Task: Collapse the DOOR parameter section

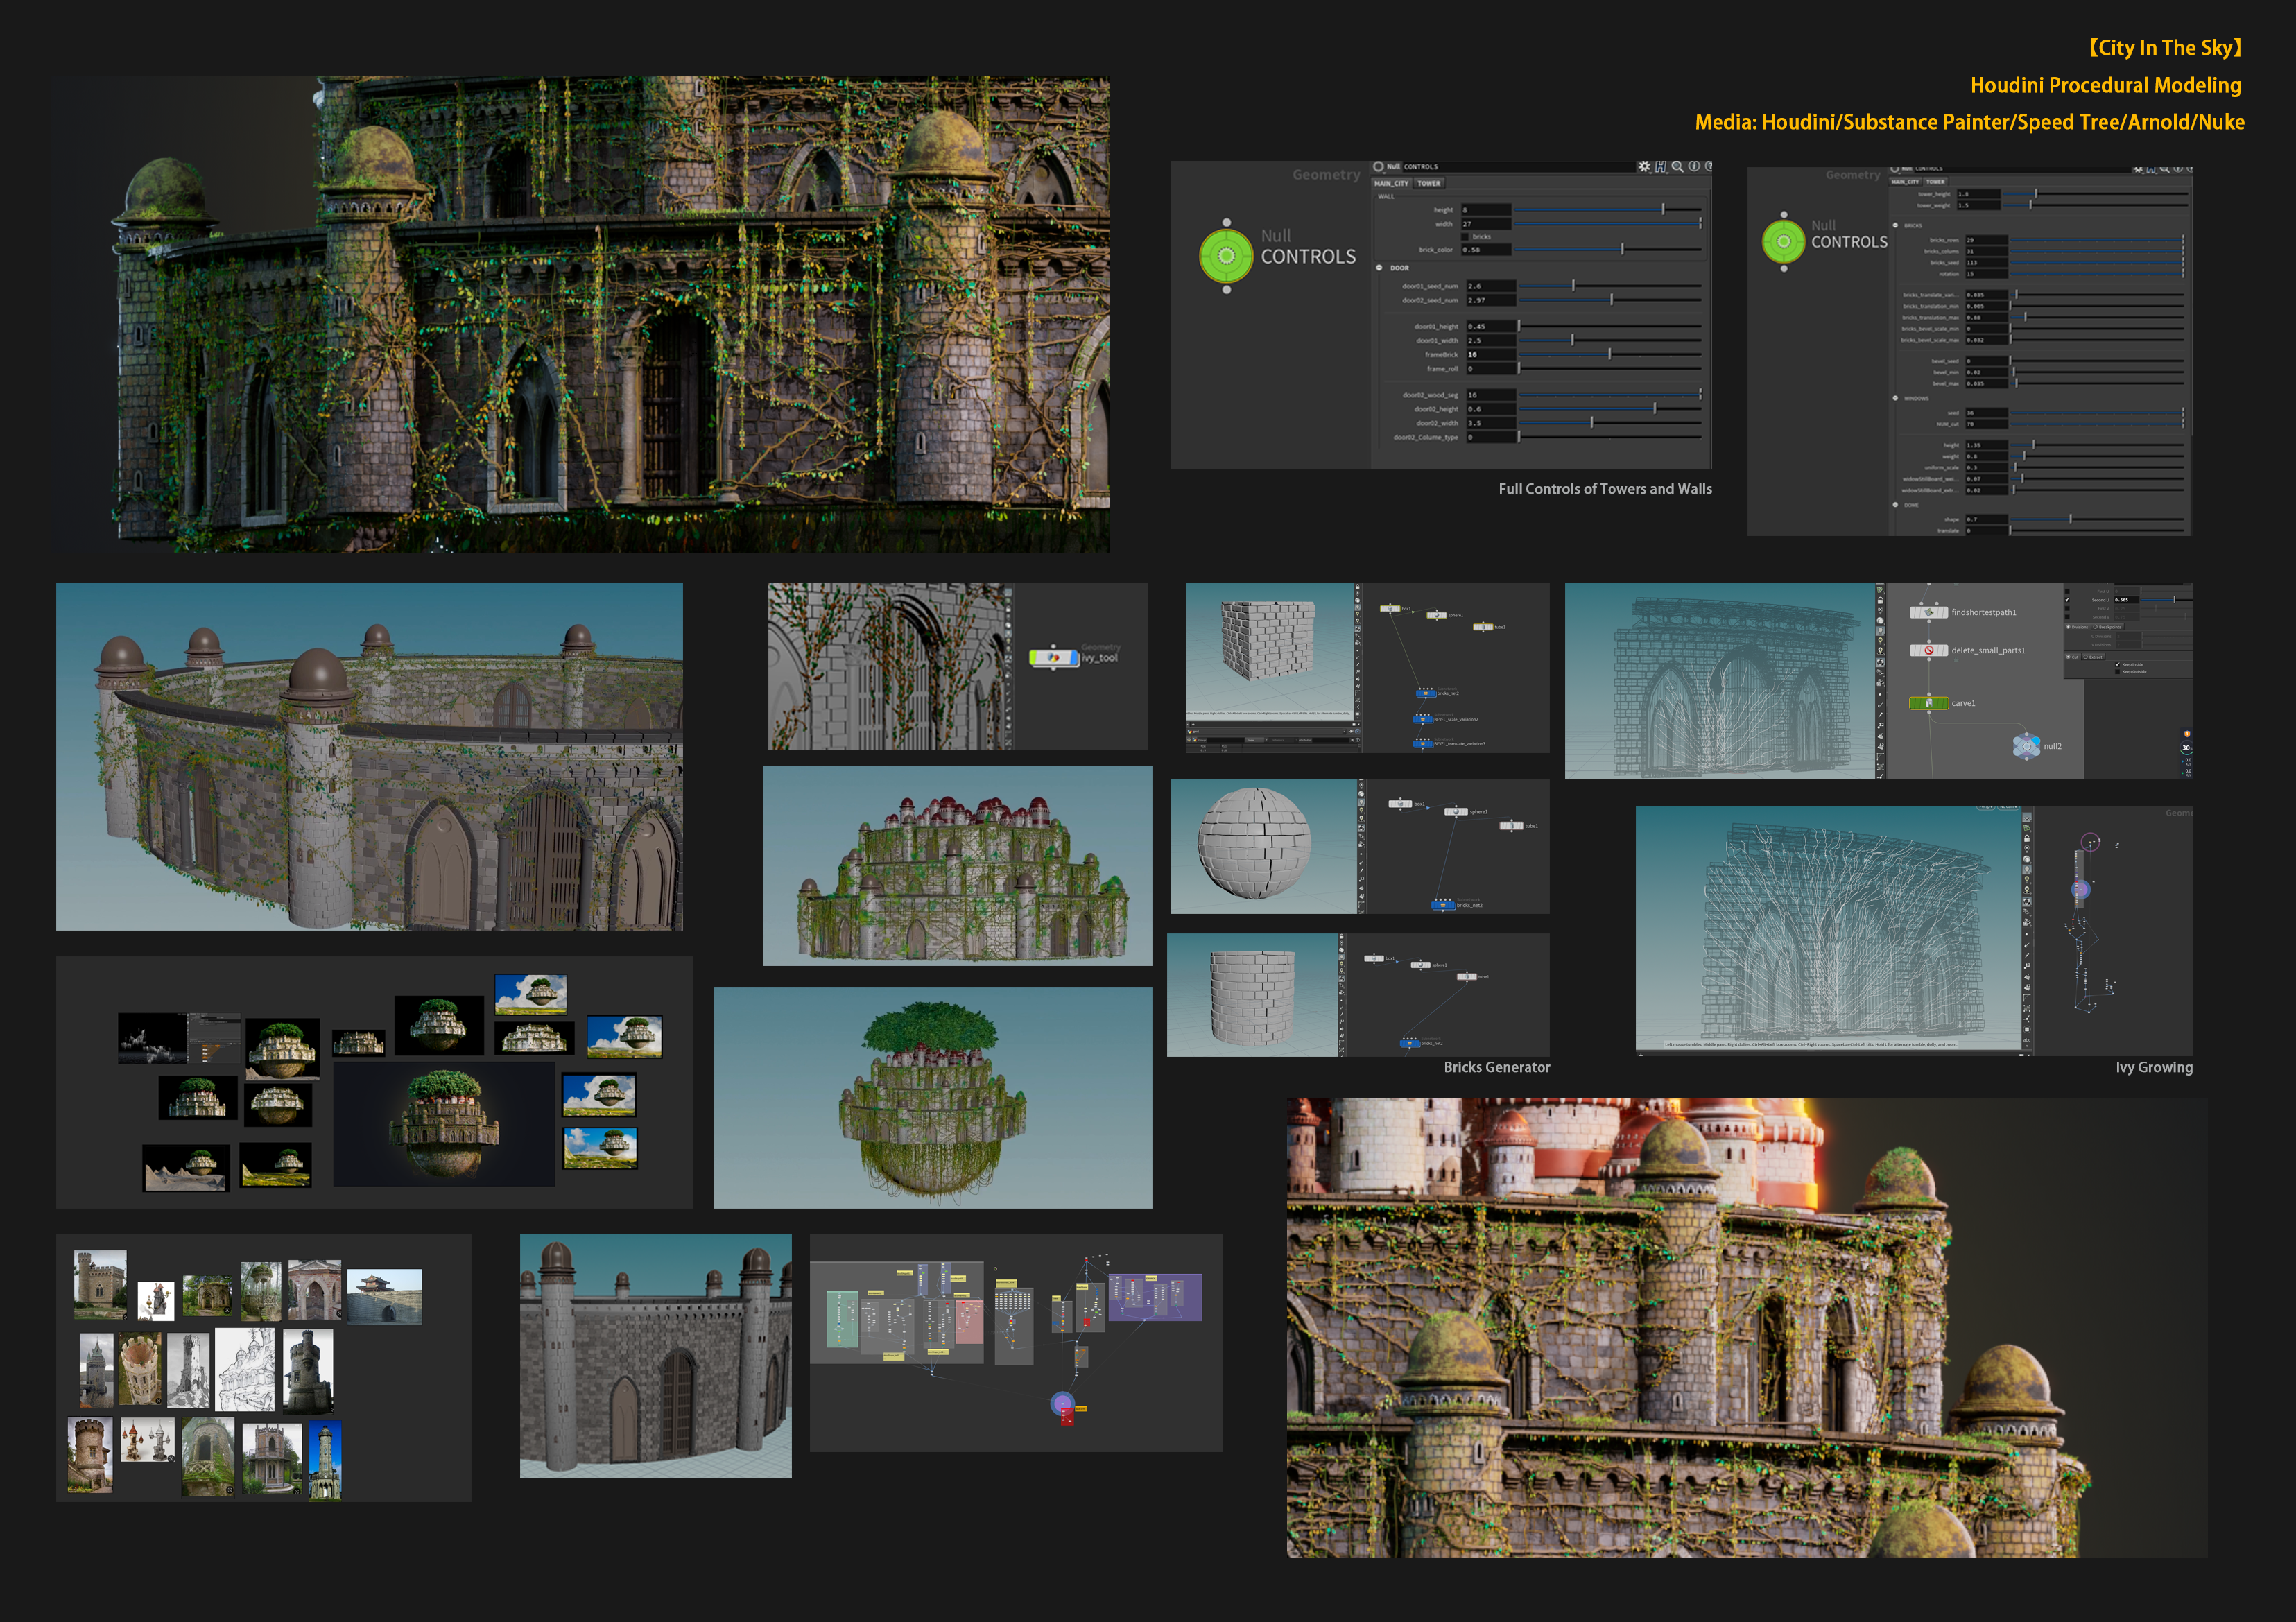Action: pos(1379,268)
